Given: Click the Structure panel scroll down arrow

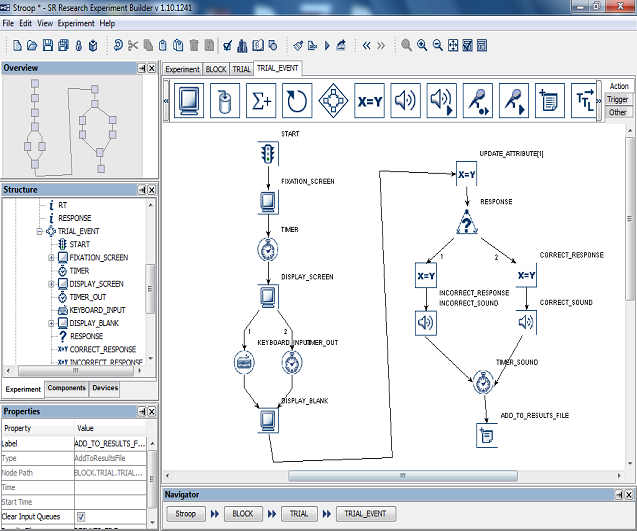Looking at the screenshot, I should tap(151, 358).
